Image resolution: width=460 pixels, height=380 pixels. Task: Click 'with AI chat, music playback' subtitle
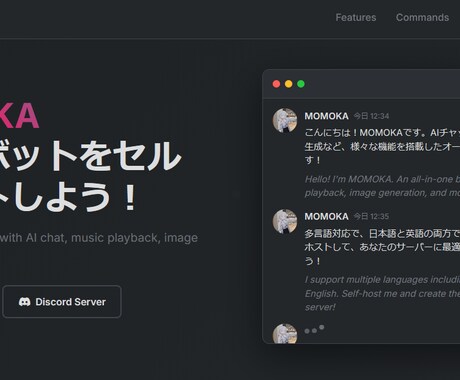click(x=99, y=238)
